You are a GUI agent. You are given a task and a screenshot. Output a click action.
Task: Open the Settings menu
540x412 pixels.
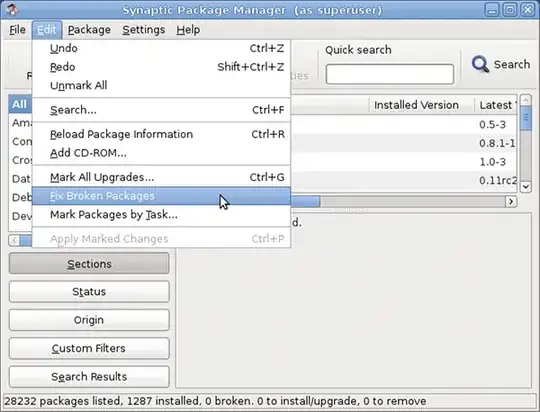coord(144,30)
